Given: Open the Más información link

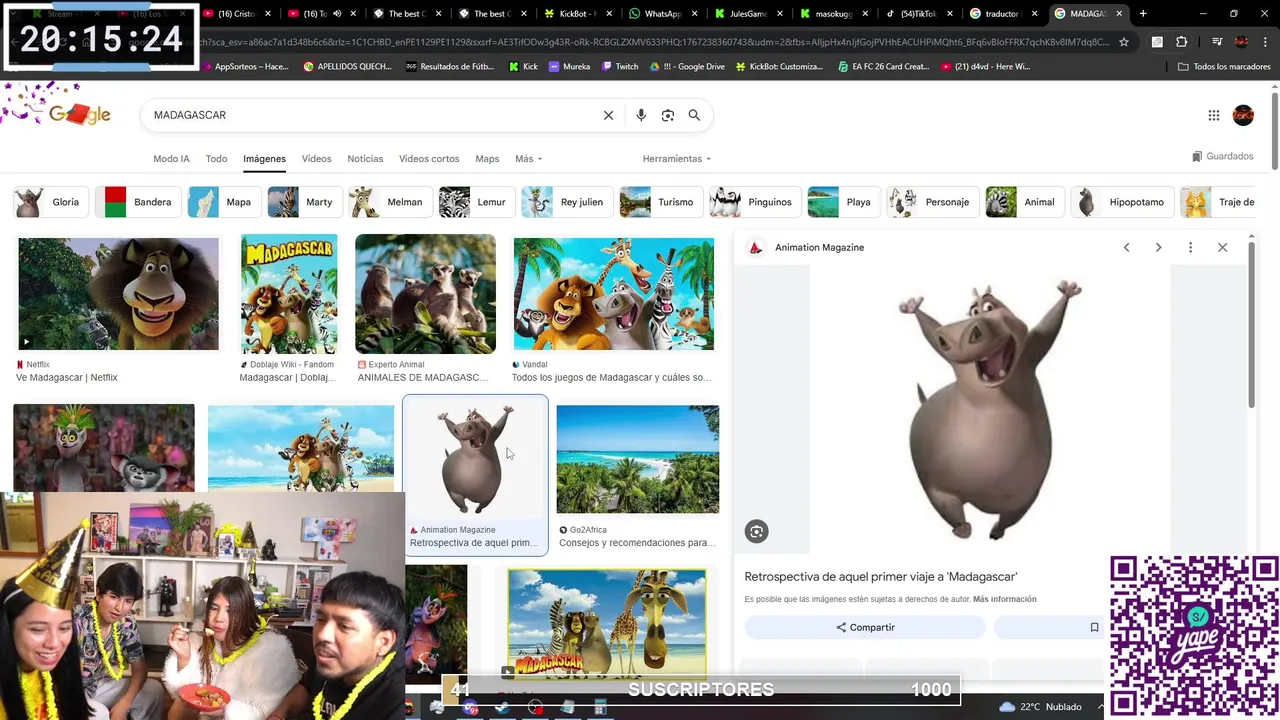Looking at the screenshot, I should 1004,599.
